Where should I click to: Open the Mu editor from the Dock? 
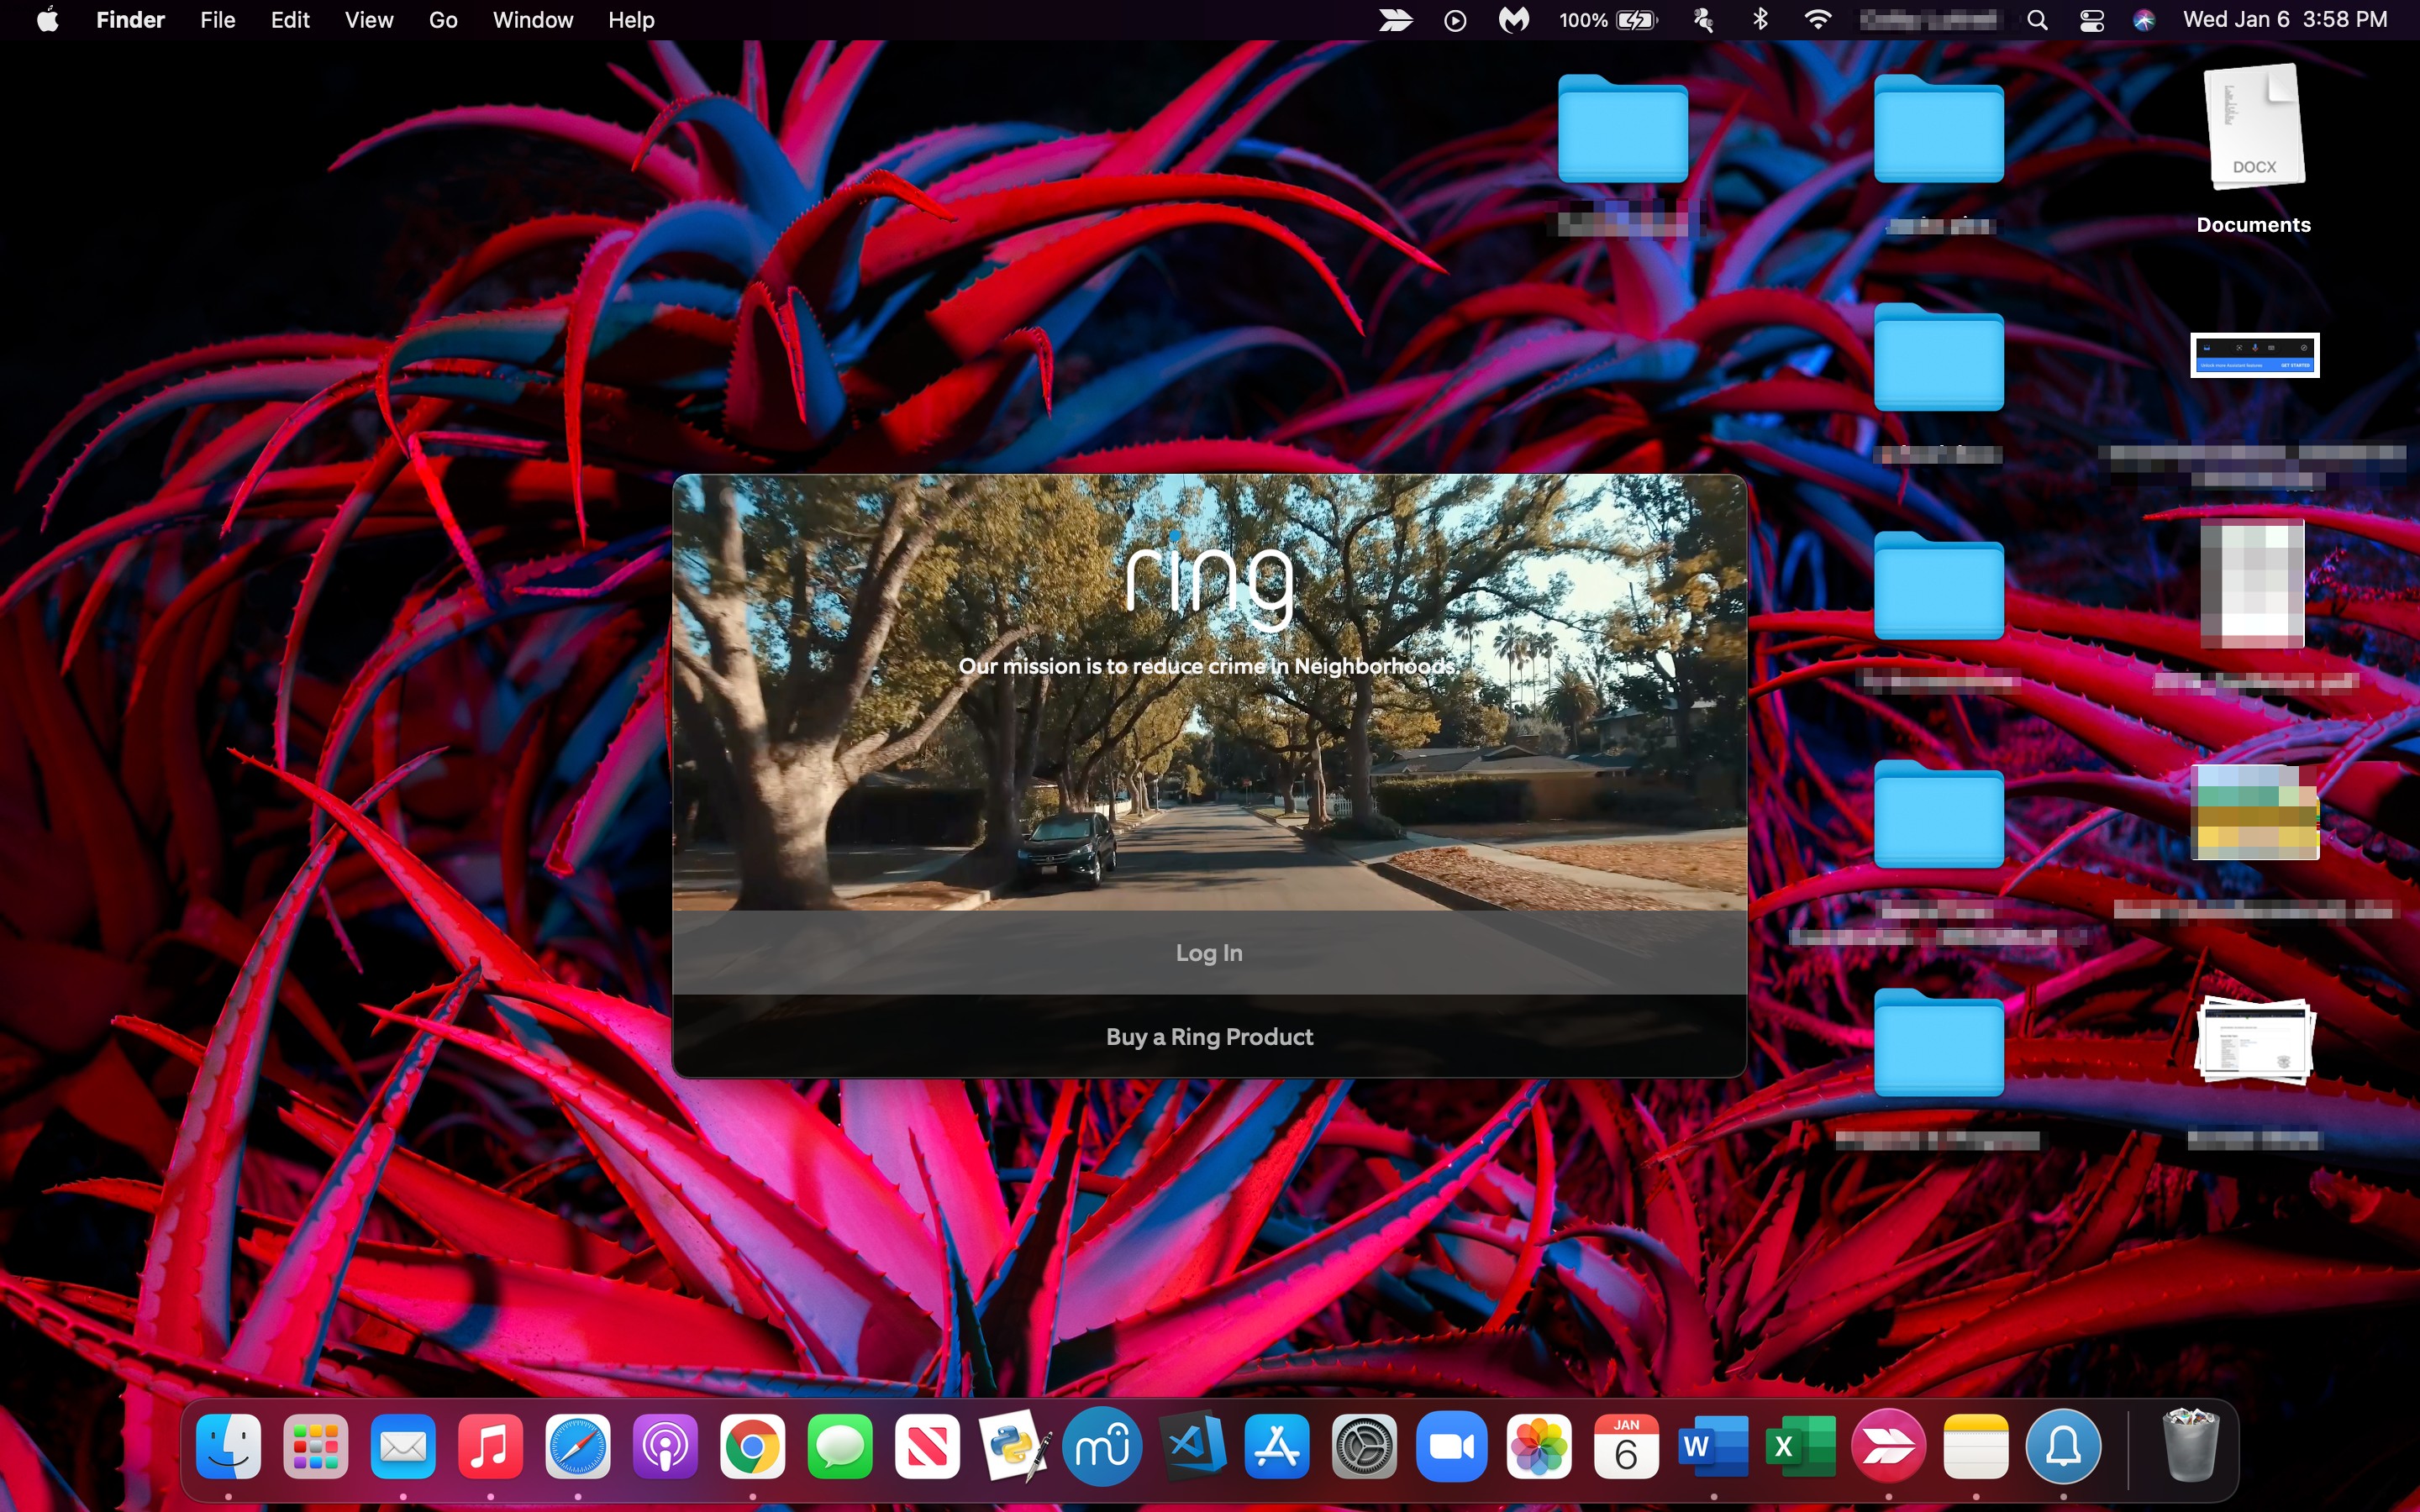pos(1102,1446)
